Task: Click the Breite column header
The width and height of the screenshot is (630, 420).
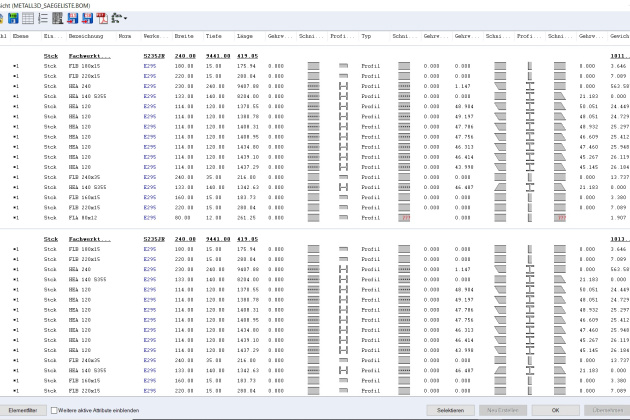Action: pos(184,36)
